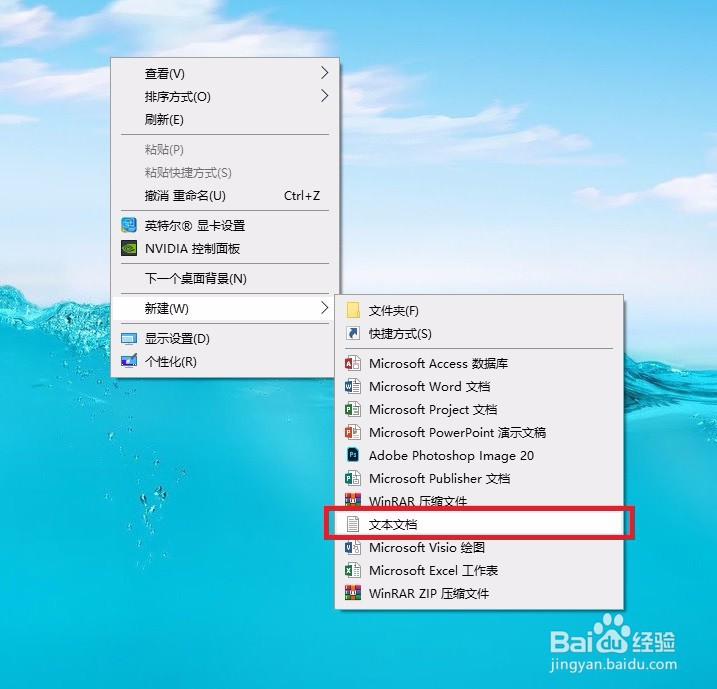Expand the 查看(V) submenu arrow
This screenshot has height=689, width=717.
click(324, 73)
